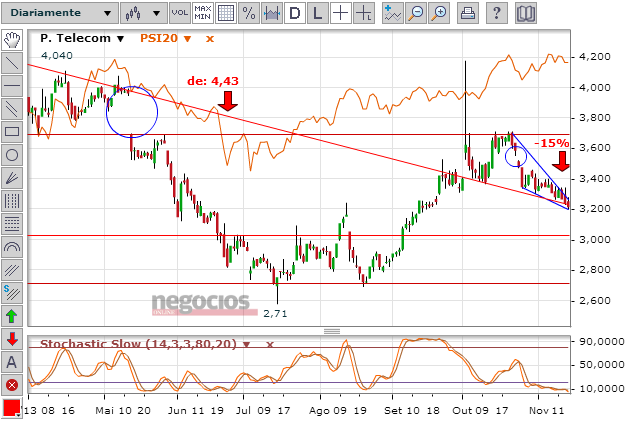The image size is (634, 425).
Task: Select the S speed lines tool
Action: pos(12,293)
